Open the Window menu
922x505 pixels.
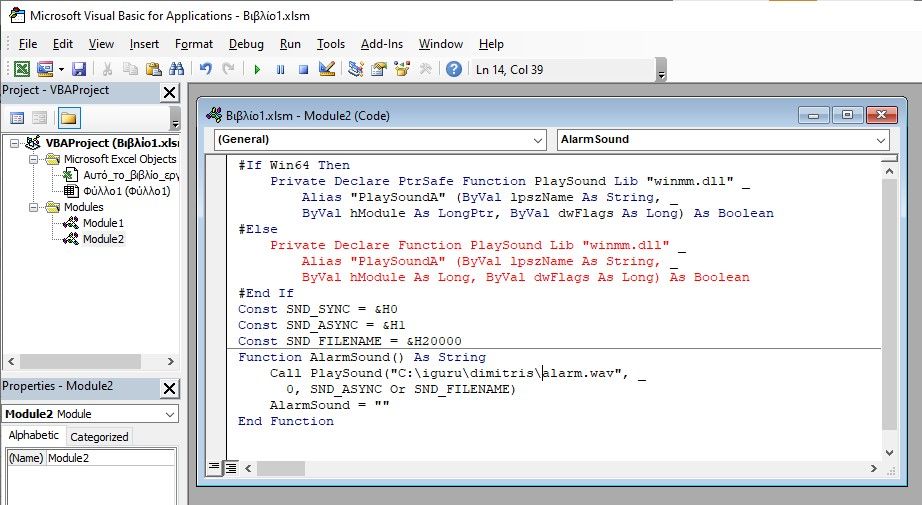pyautogui.click(x=440, y=44)
